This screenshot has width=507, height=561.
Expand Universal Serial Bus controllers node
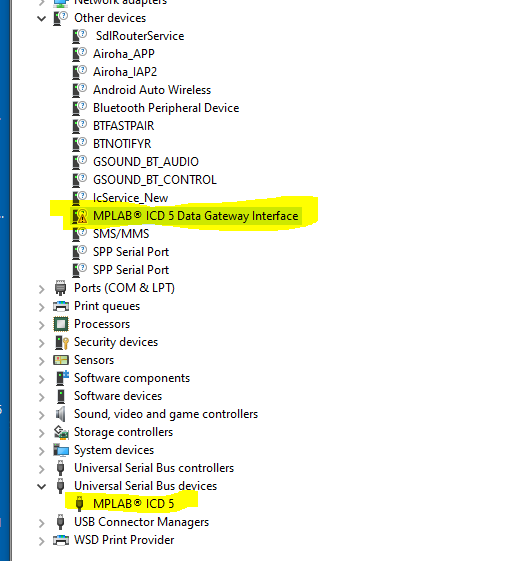pos(42,469)
